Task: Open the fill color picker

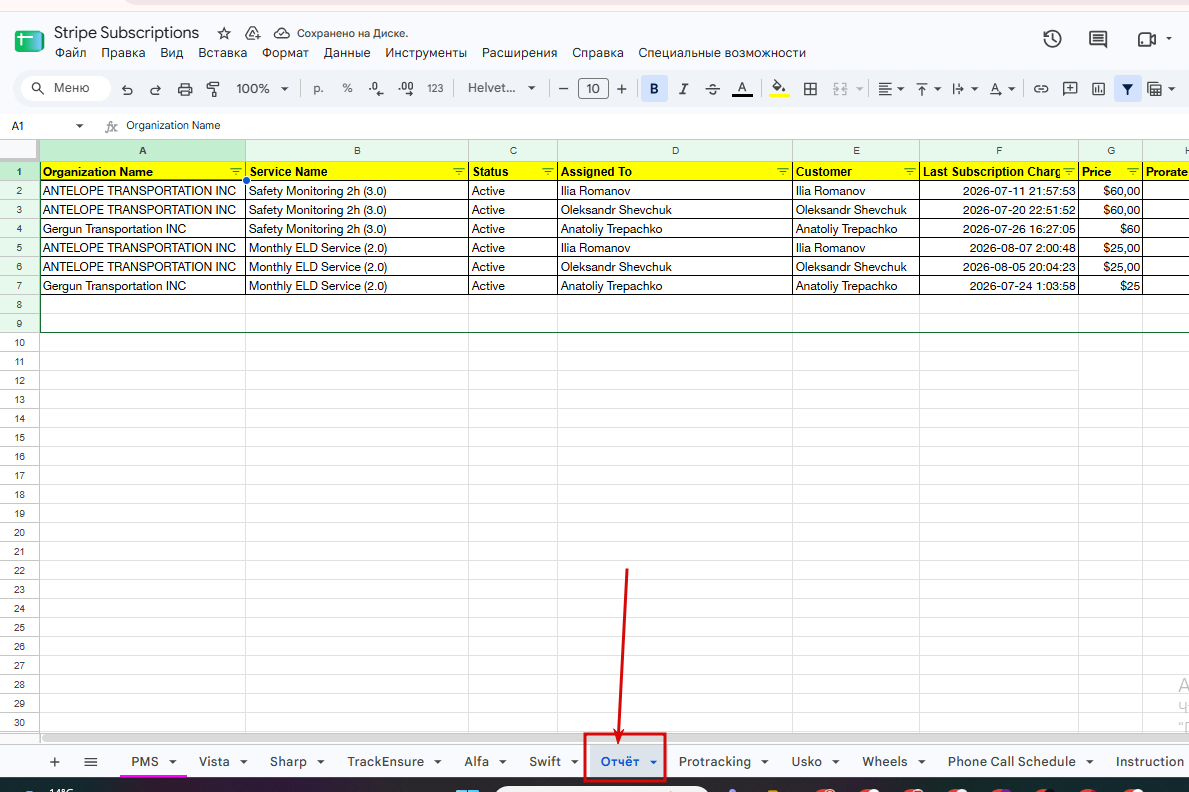Action: (x=779, y=89)
